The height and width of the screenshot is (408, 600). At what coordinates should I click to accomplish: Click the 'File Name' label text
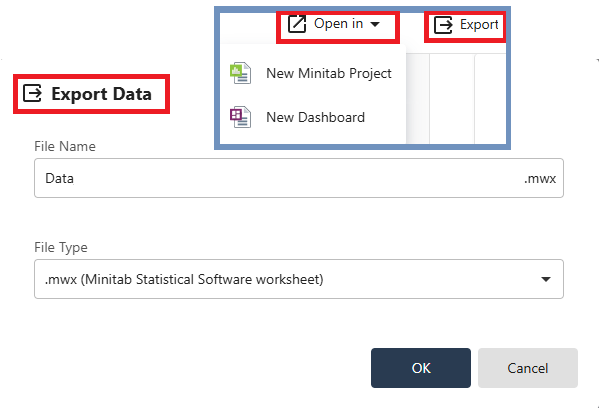pyautogui.click(x=65, y=146)
